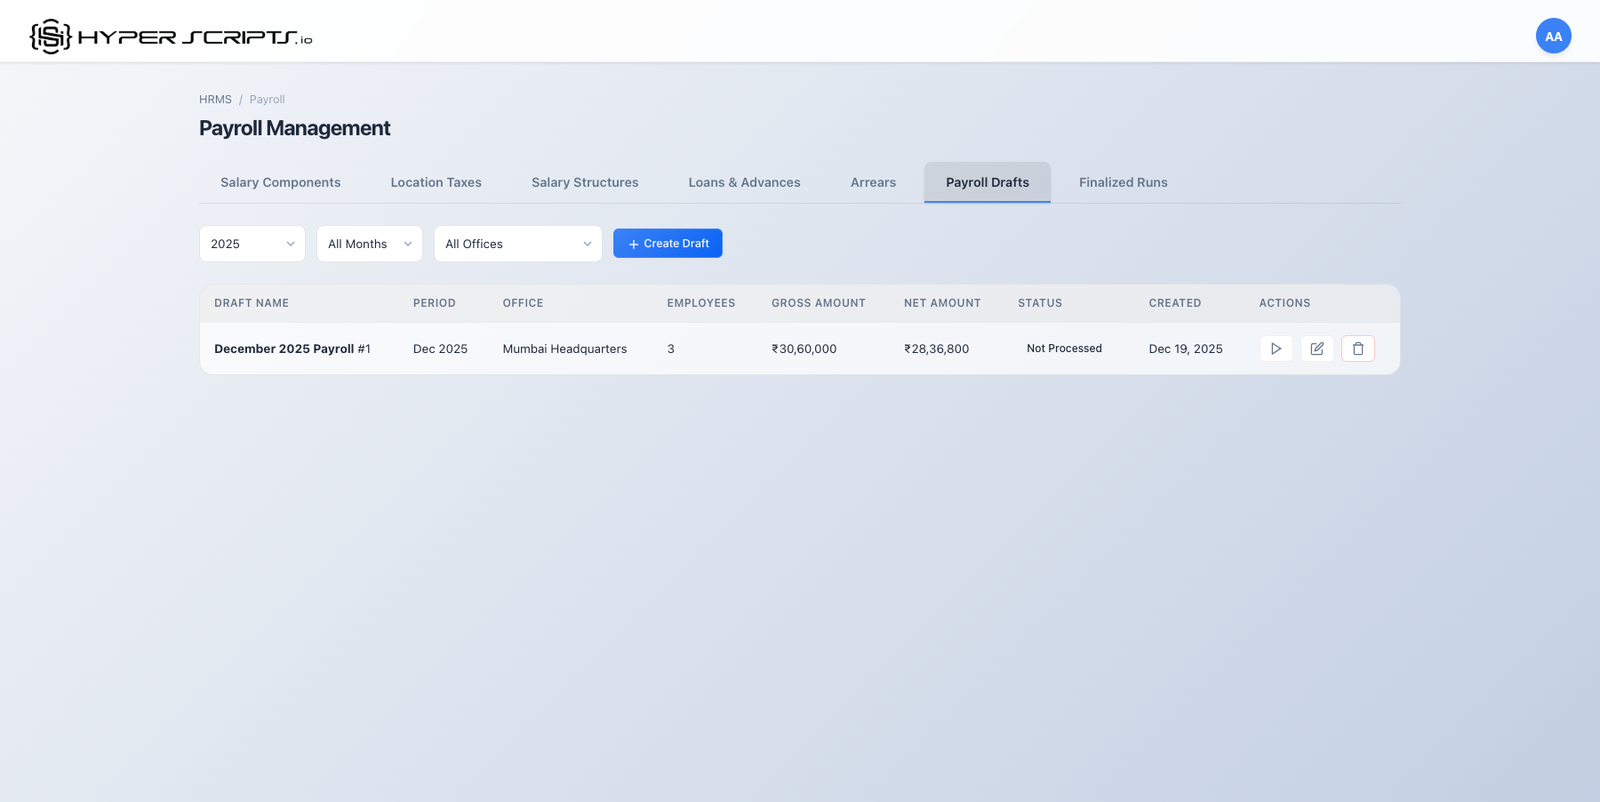The image size is (1600, 802).
Task: Click the Create Draft button
Action: tap(668, 244)
